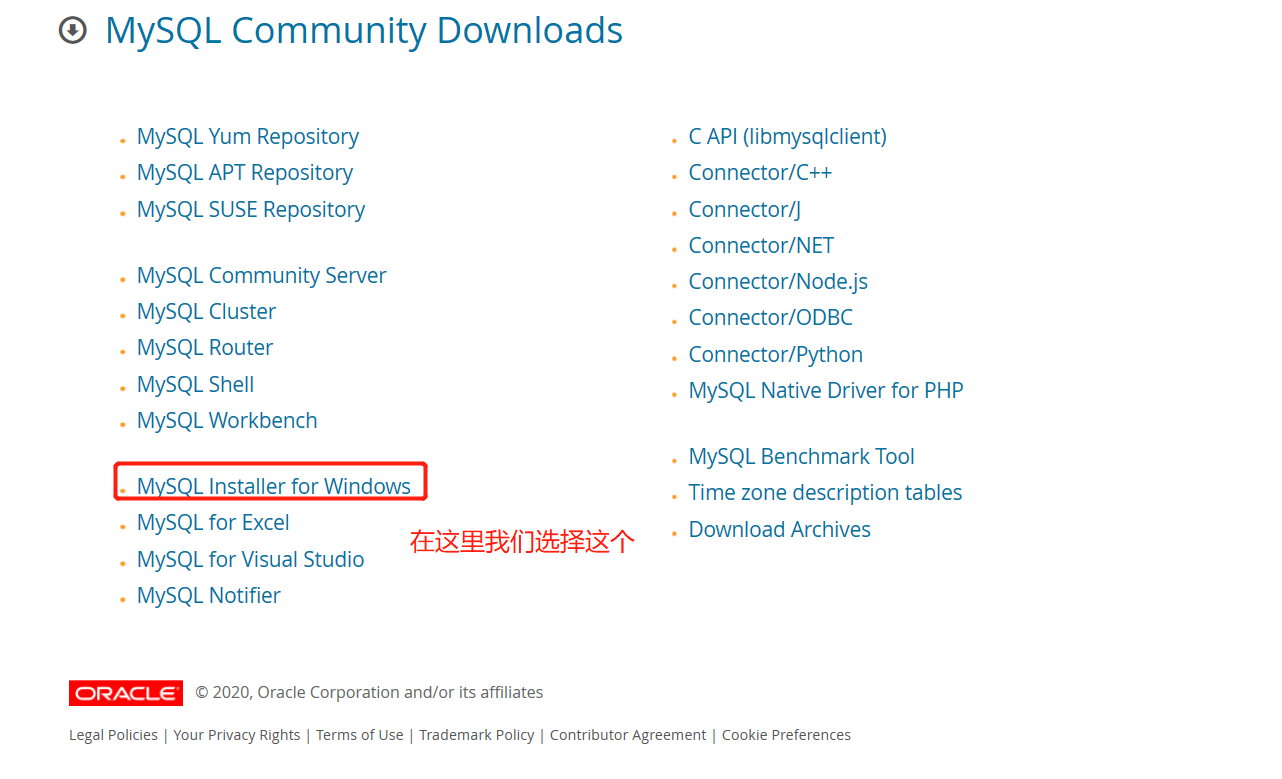Open MySQL Router downloads
This screenshot has width=1282, height=779.
click(x=204, y=347)
